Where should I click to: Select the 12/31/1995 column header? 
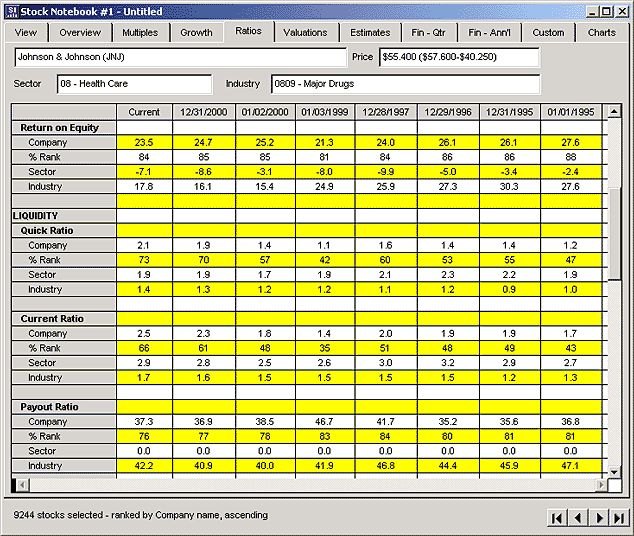(x=509, y=112)
